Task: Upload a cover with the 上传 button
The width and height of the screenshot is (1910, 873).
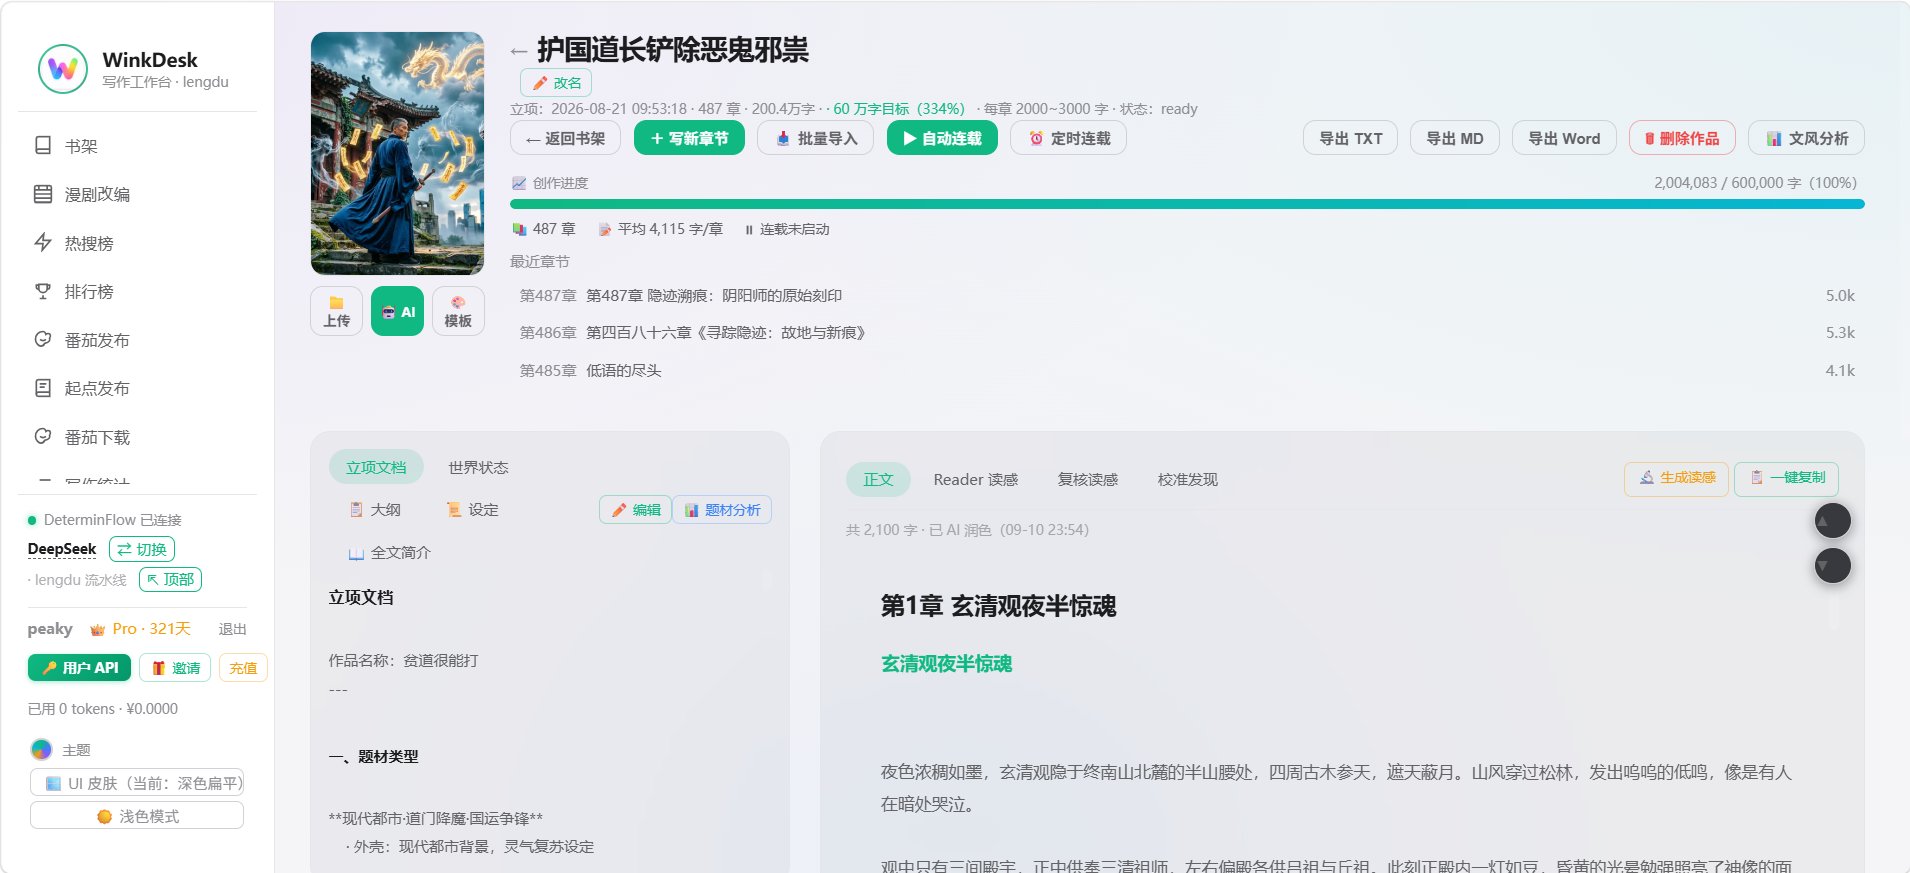Action: pos(337,311)
